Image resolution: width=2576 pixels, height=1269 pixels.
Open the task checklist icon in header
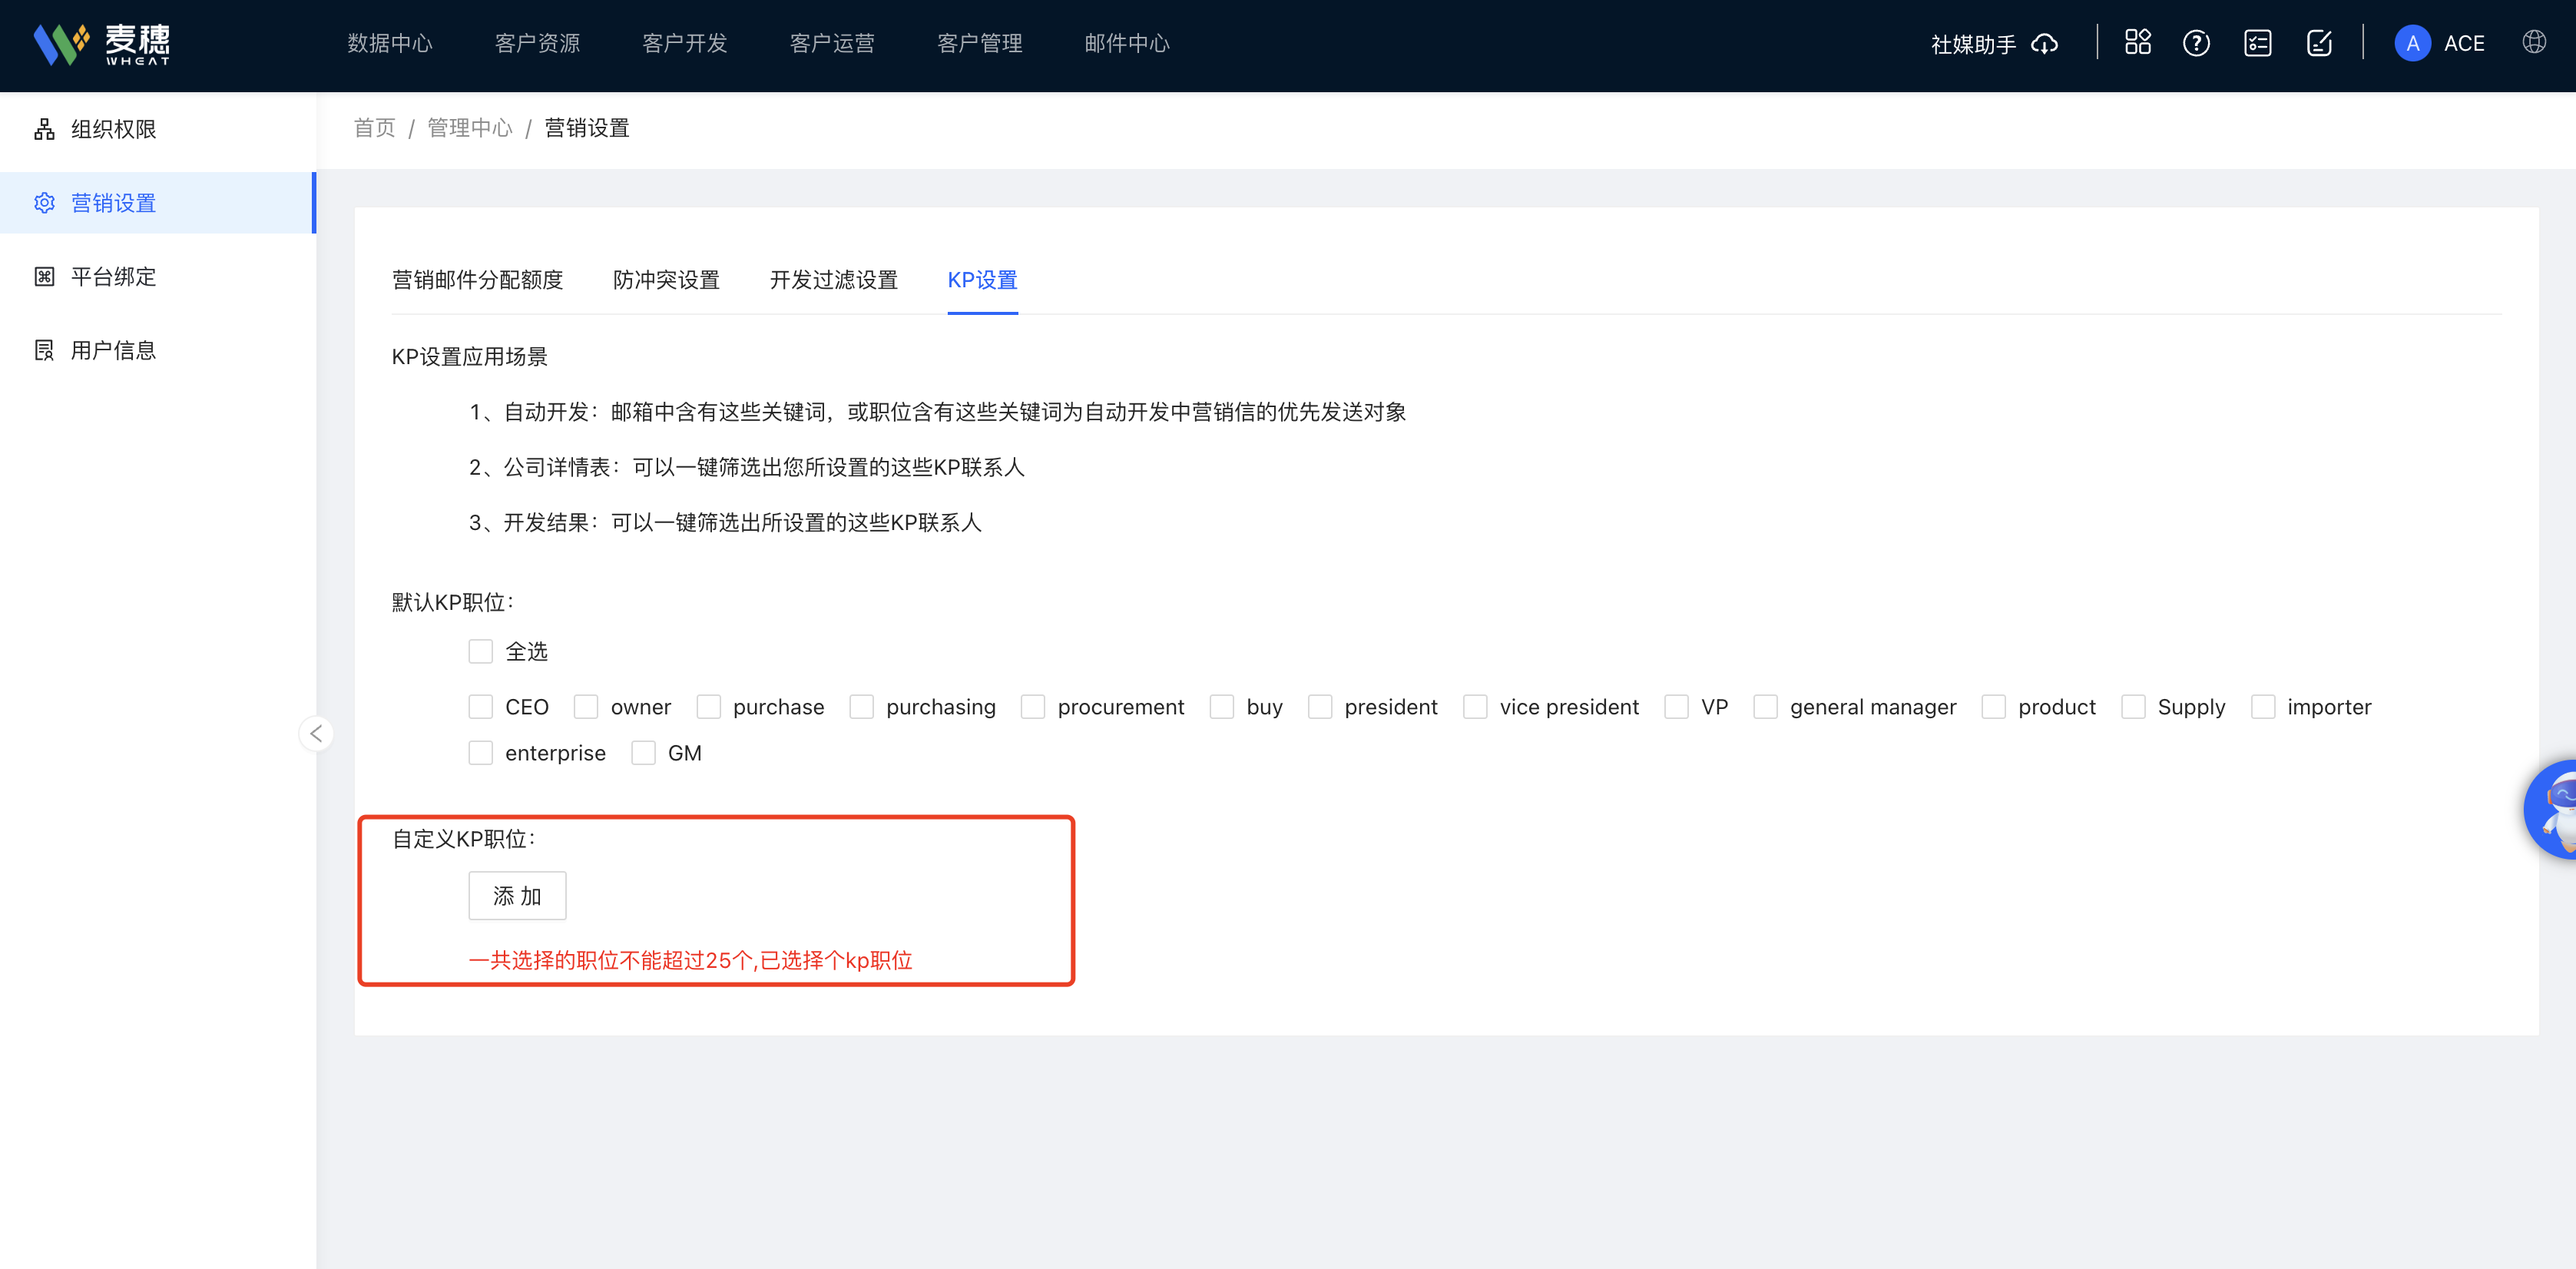(x=2257, y=44)
